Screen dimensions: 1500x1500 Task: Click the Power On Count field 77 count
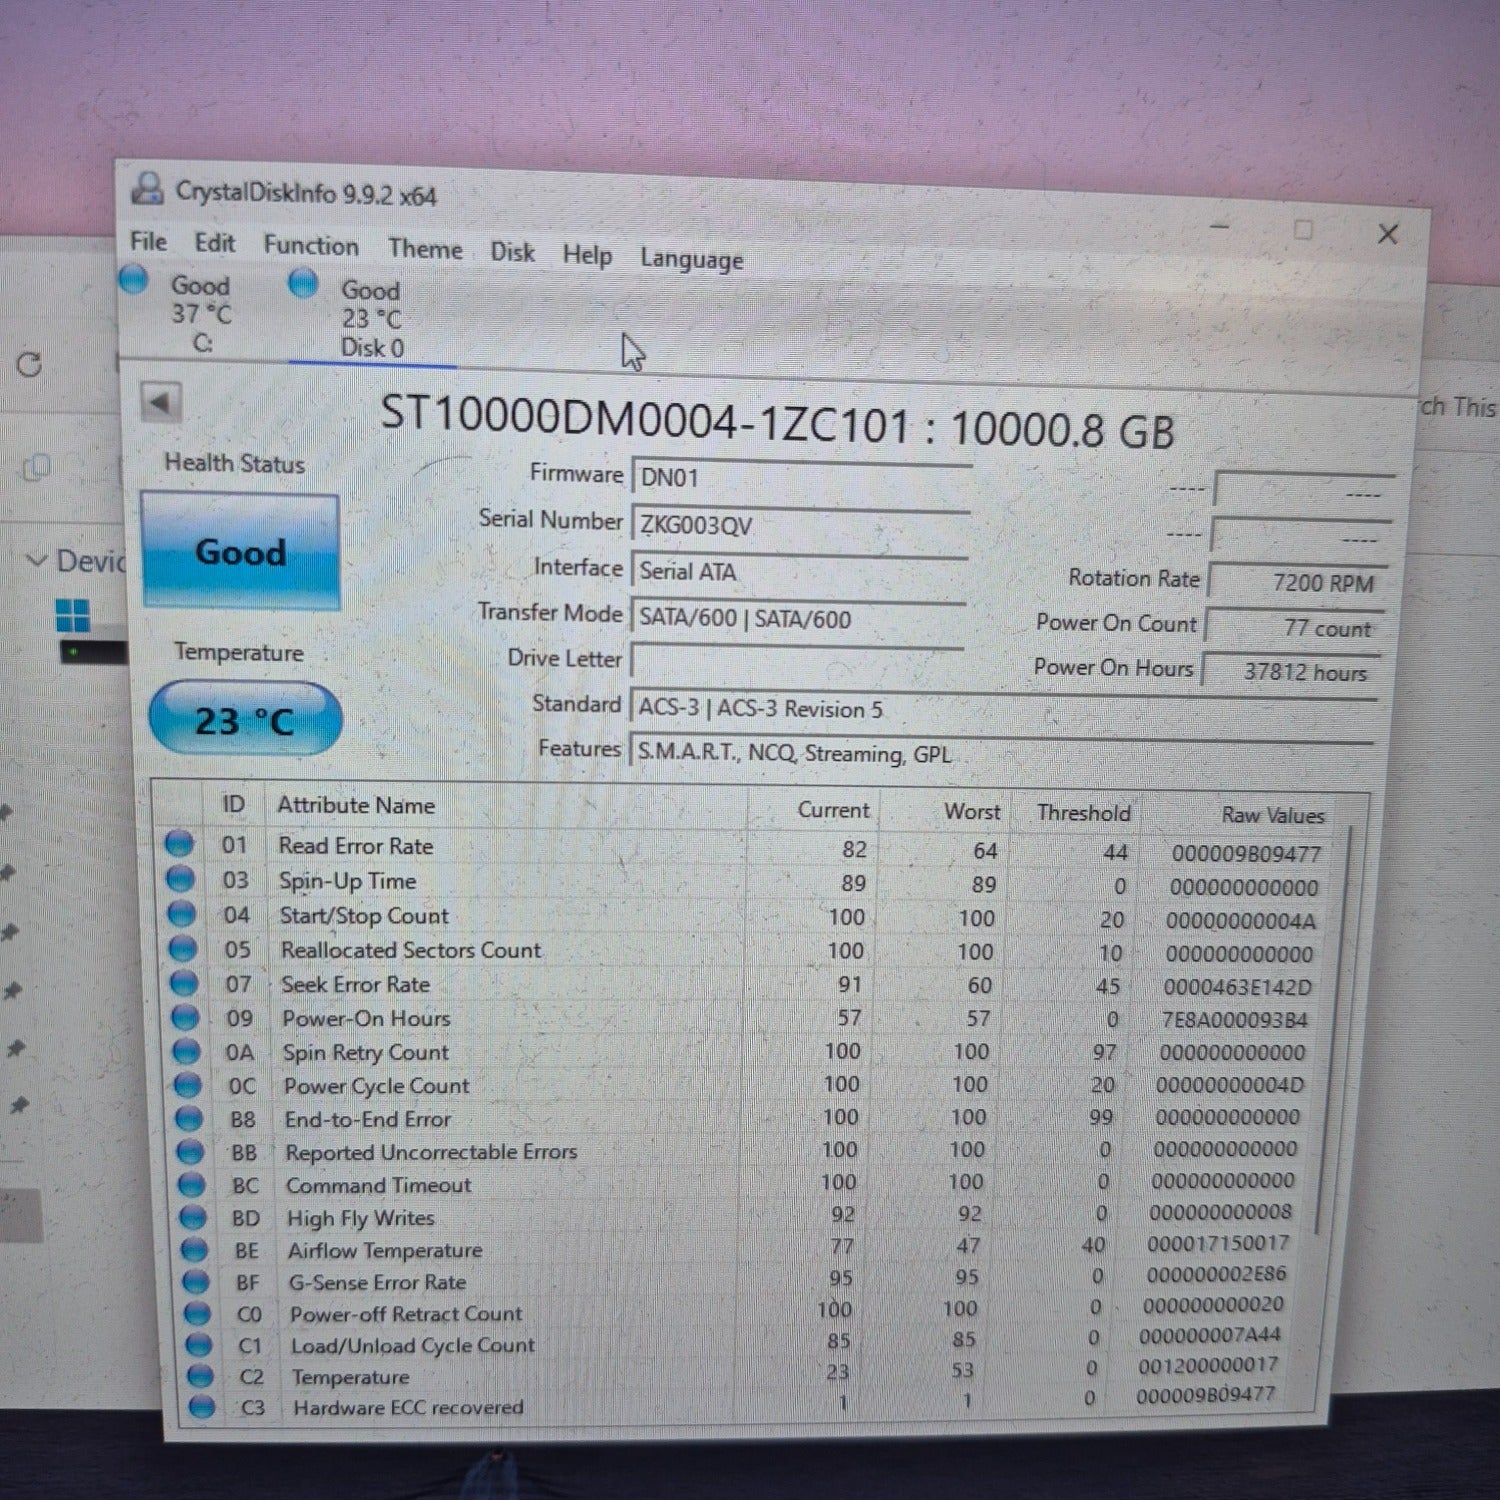tap(1293, 628)
